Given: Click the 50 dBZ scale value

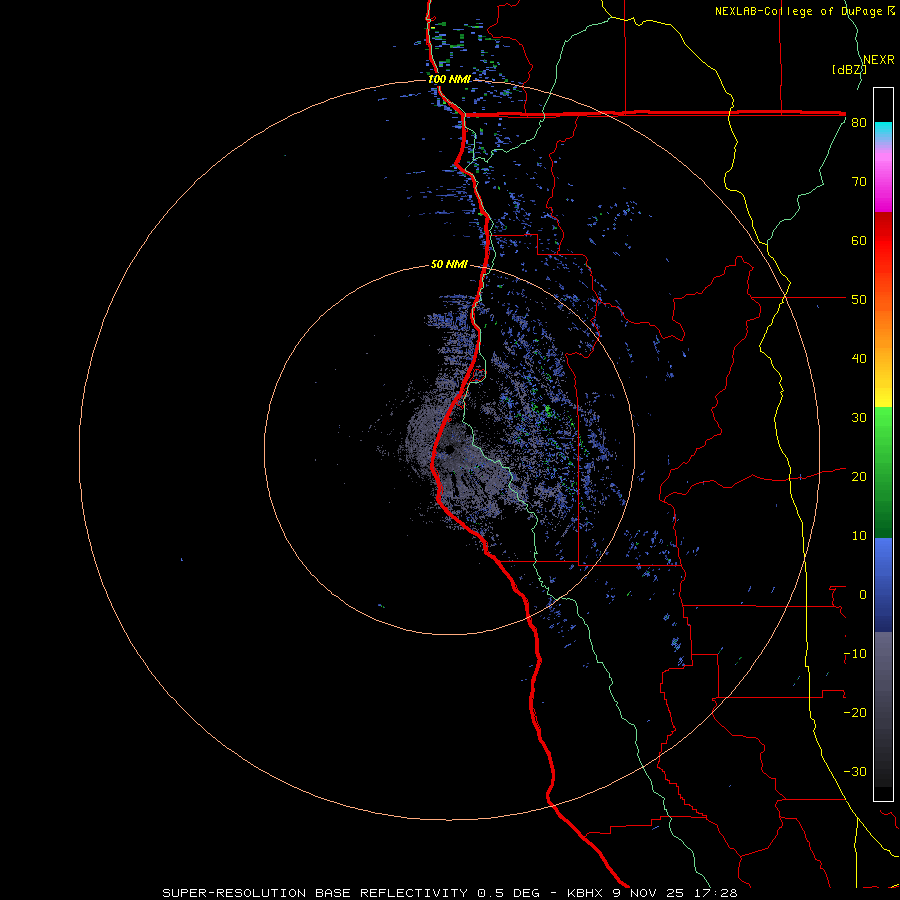Looking at the screenshot, I should [x=859, y=300].
